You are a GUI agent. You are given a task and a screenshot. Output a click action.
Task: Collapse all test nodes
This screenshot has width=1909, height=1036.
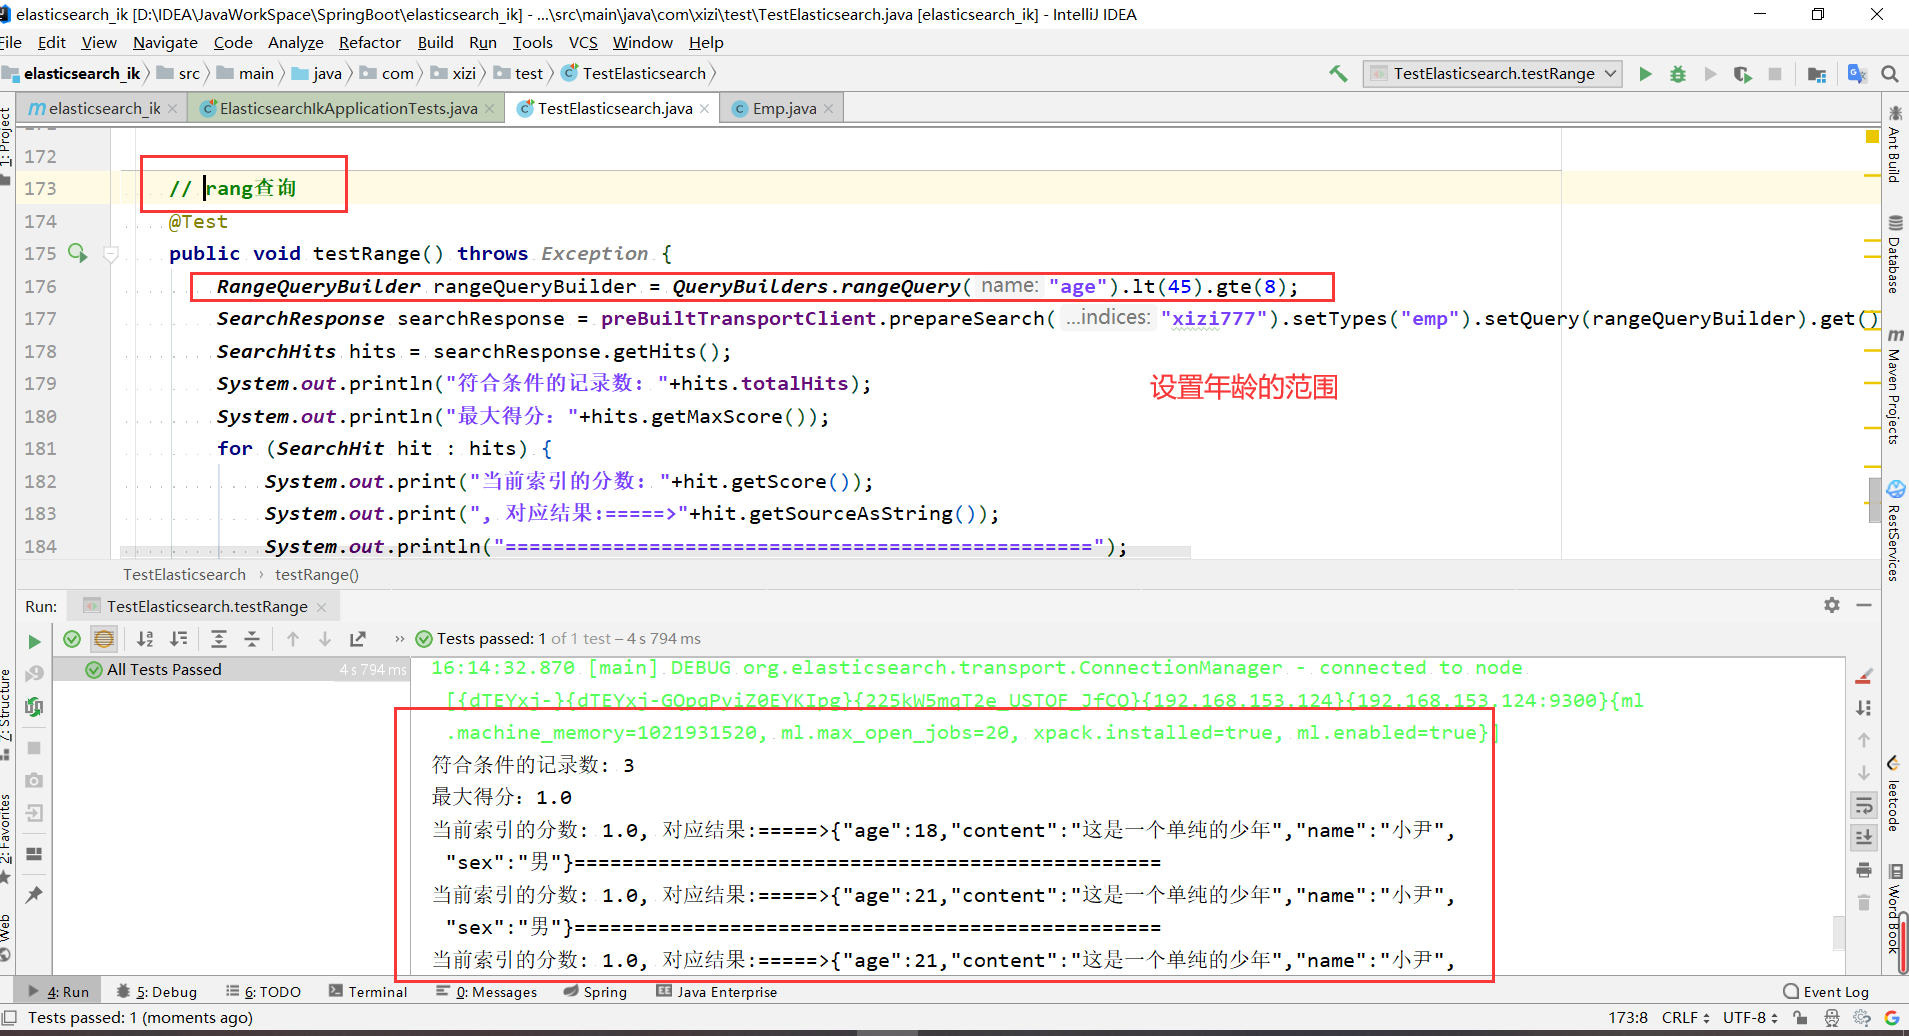coord(252,639)
